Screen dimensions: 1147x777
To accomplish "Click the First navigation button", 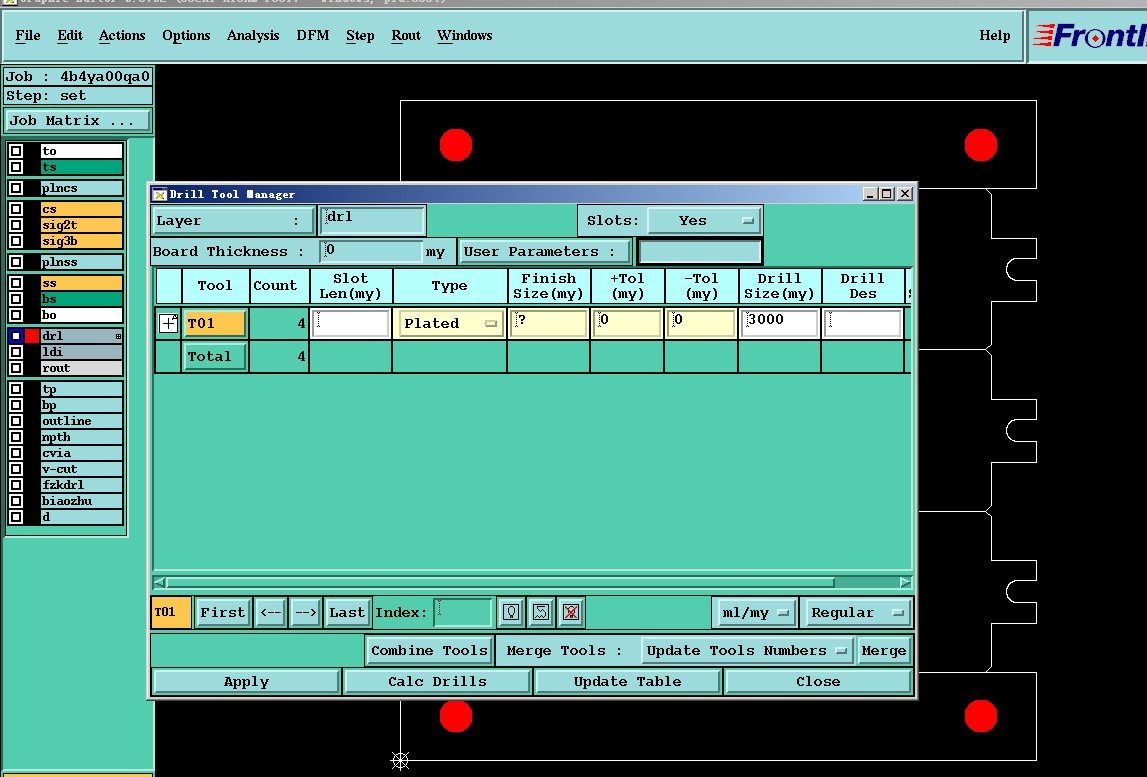I will (x=222, y=612).
